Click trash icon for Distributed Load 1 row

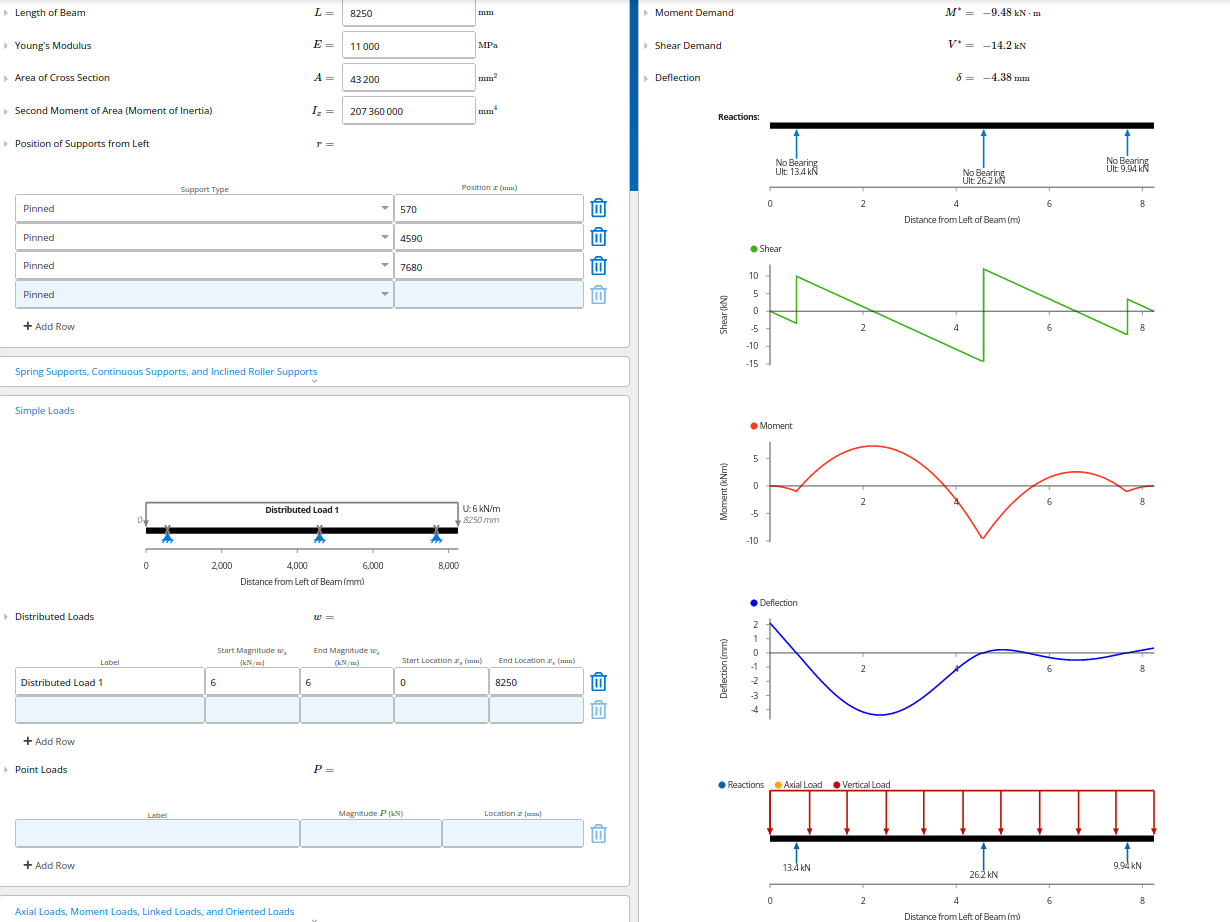coord(598,682)
